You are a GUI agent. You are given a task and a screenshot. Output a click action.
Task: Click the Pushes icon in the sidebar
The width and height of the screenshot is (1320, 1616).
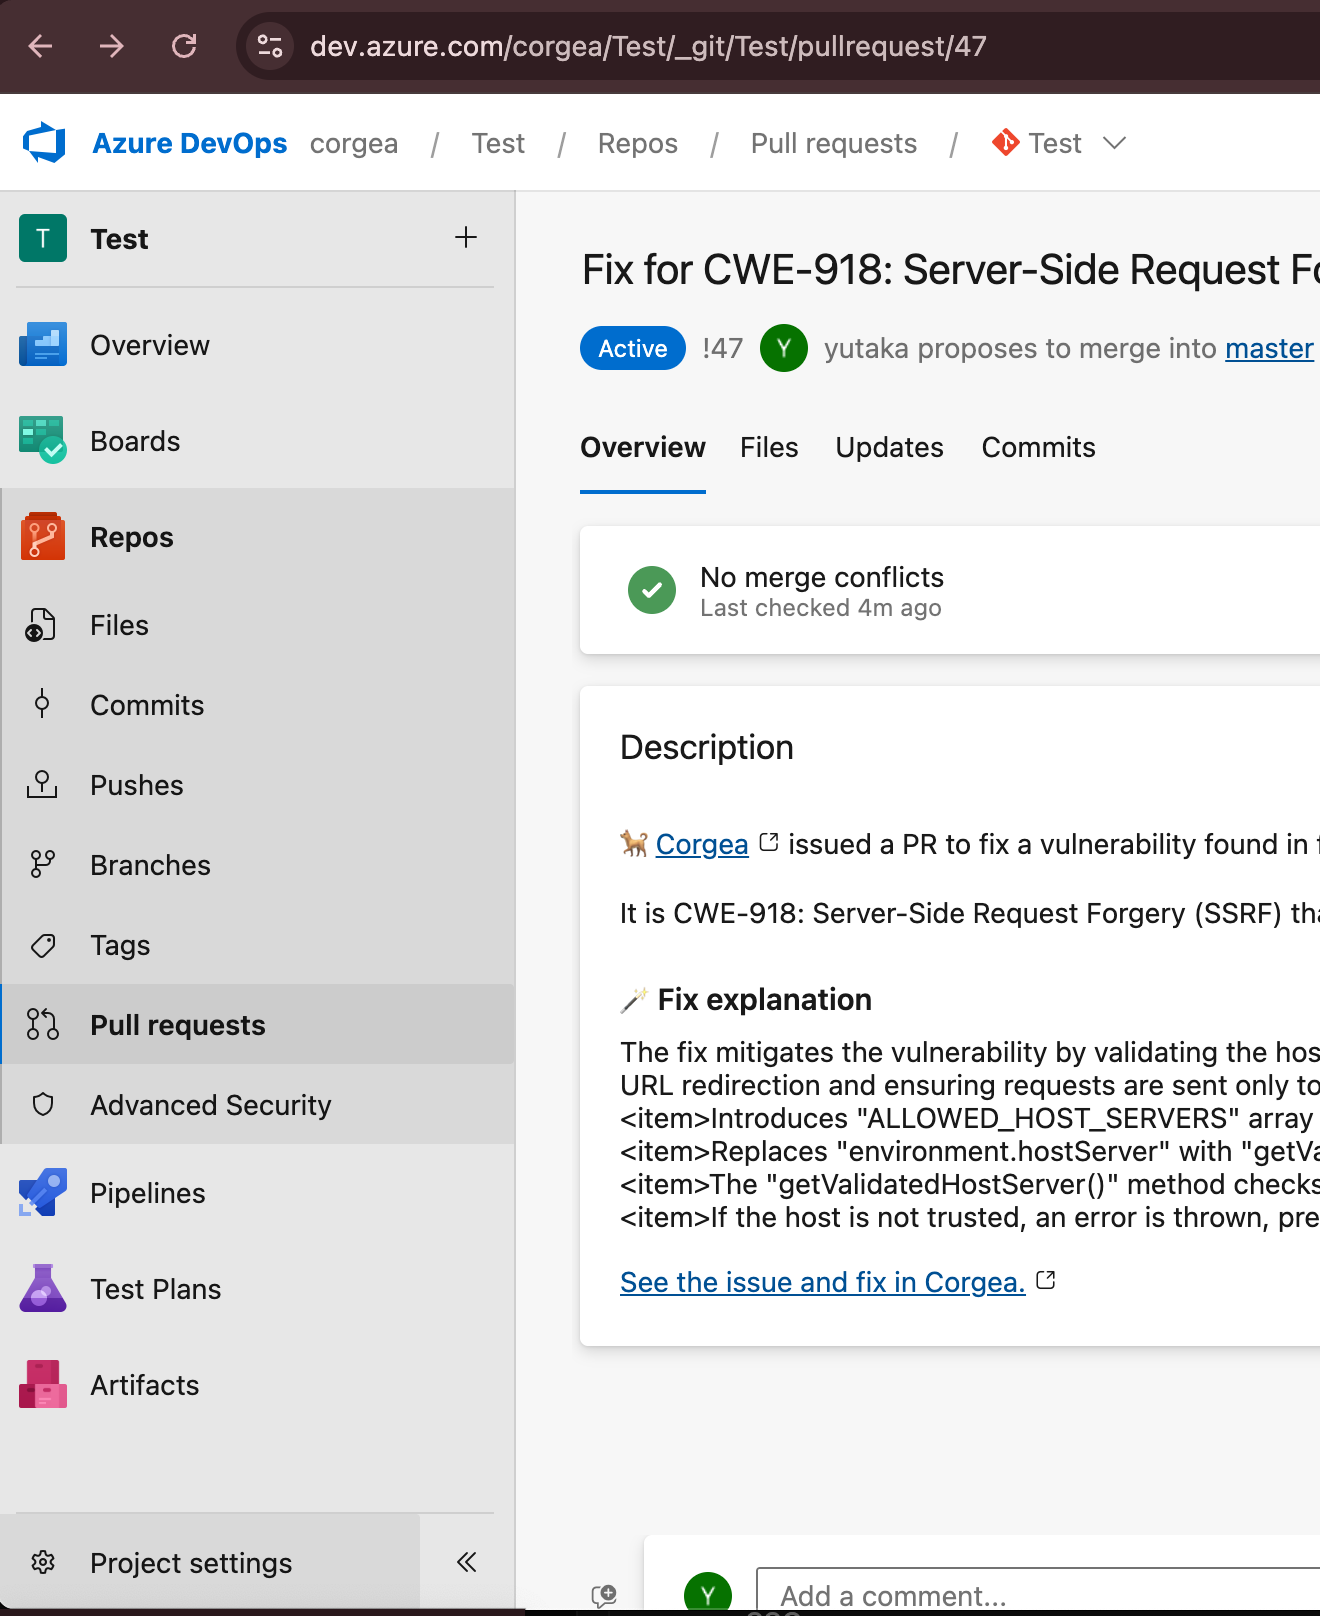tap(42, 784)
